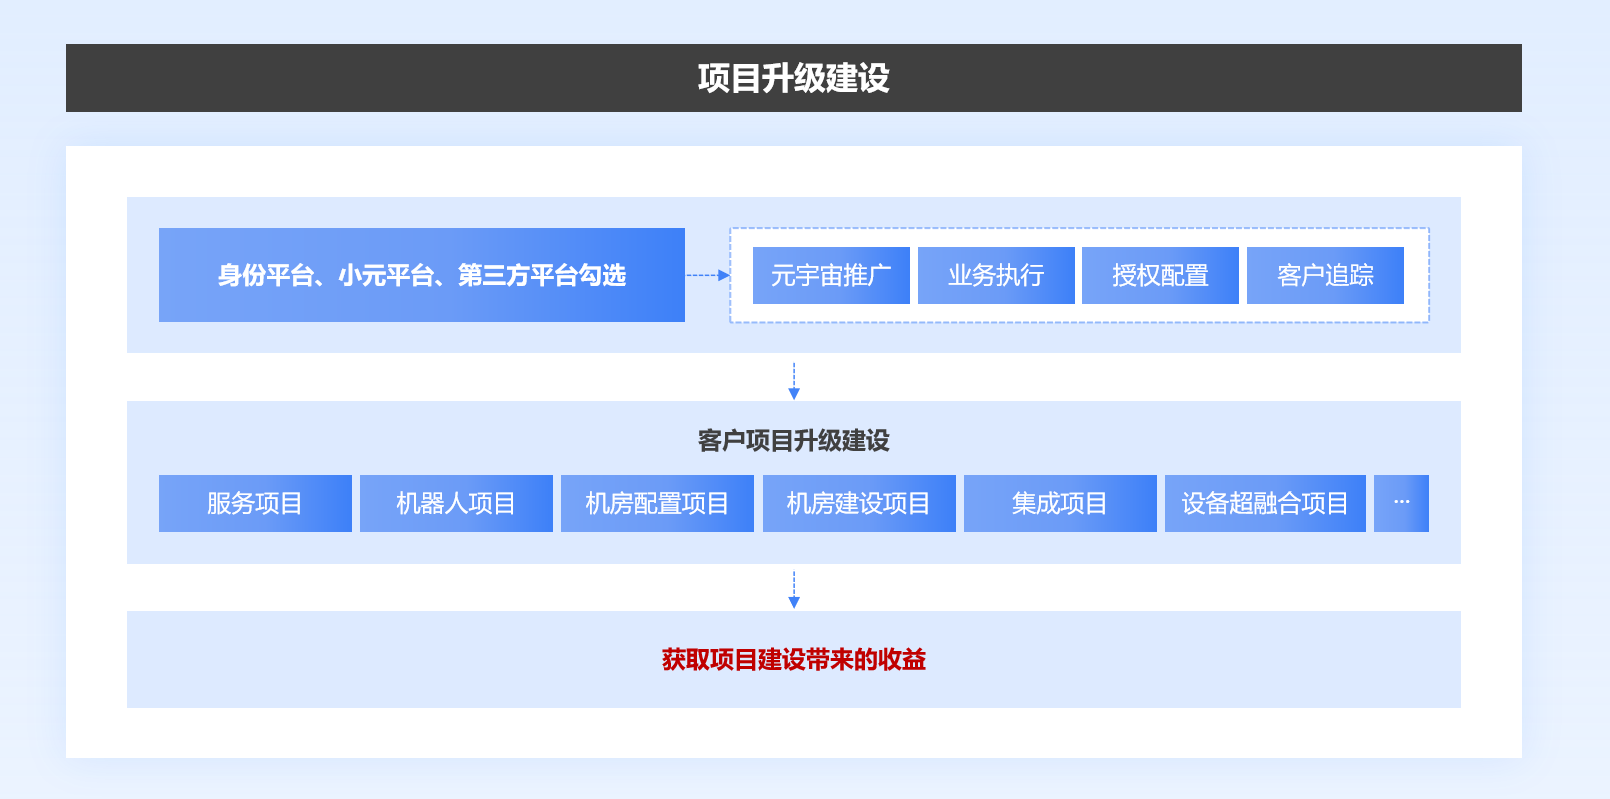Pick the 集成项目 box
This screenshot has width=1610, height=799.
(1060, 503)
